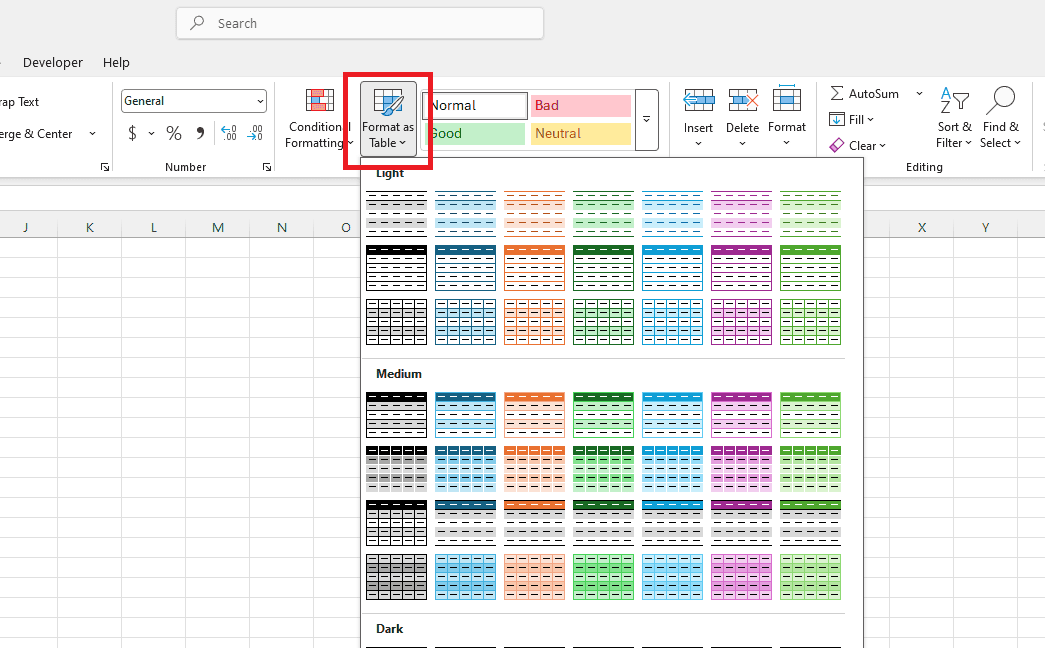Expand the Merge & Center dropdown arrow

coord(92,134)
